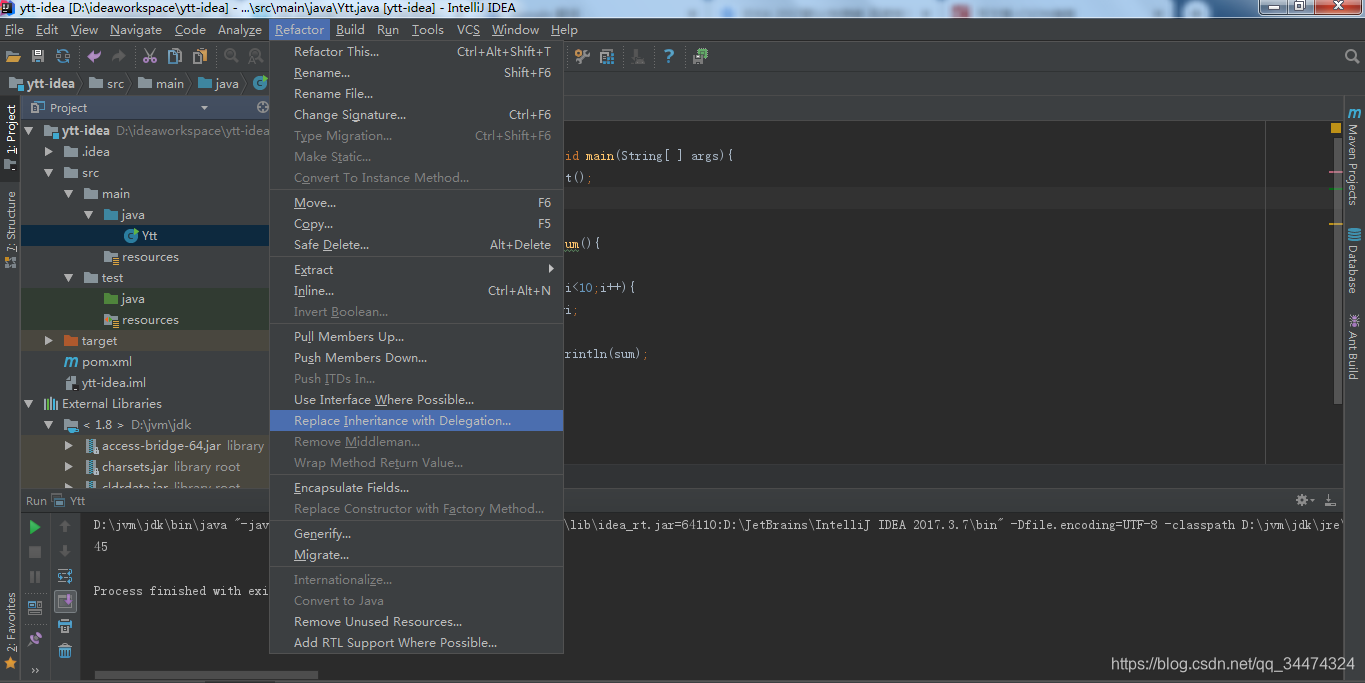Viewport: 1365px width, 683px height.
Task: Click the Search Everywhere magnifier icon
Action: [x=1352, y=57]
